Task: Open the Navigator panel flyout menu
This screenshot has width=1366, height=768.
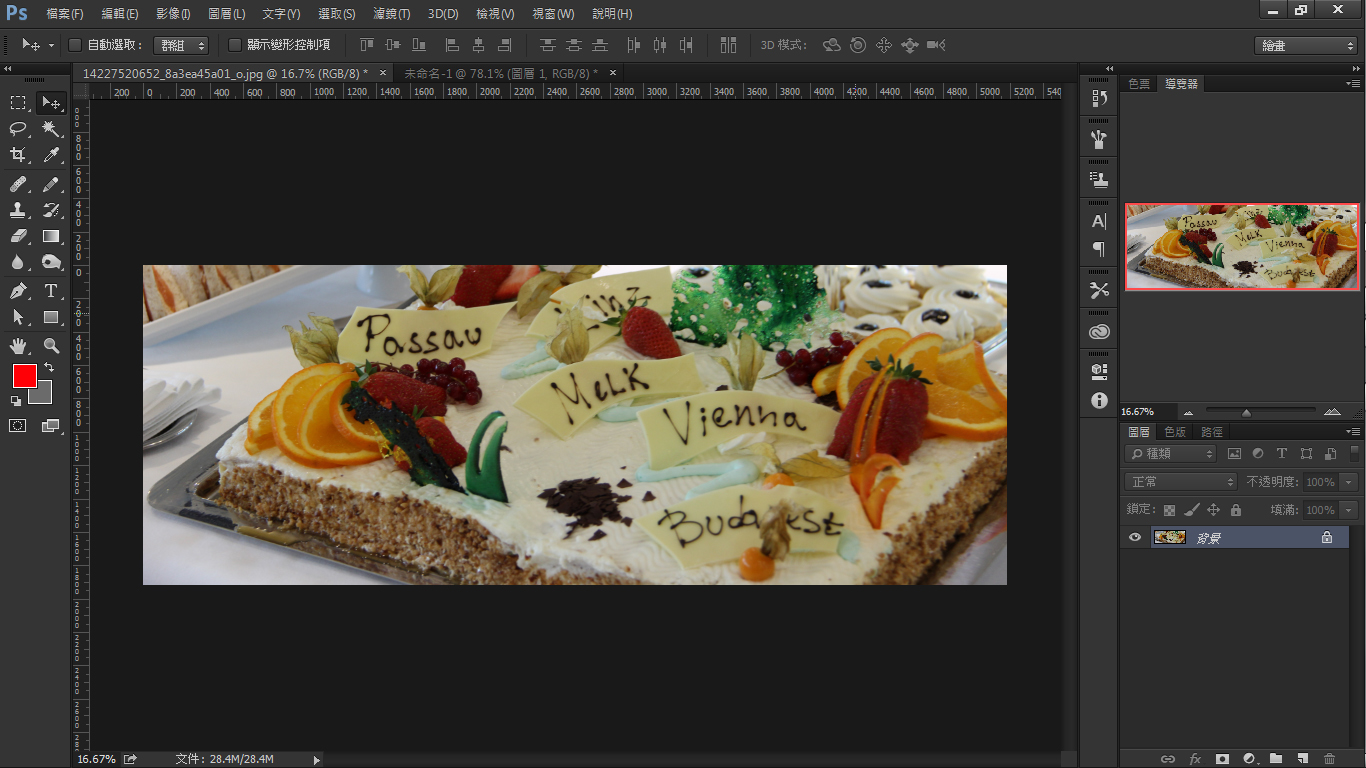Action: [x=1353, y=84]
